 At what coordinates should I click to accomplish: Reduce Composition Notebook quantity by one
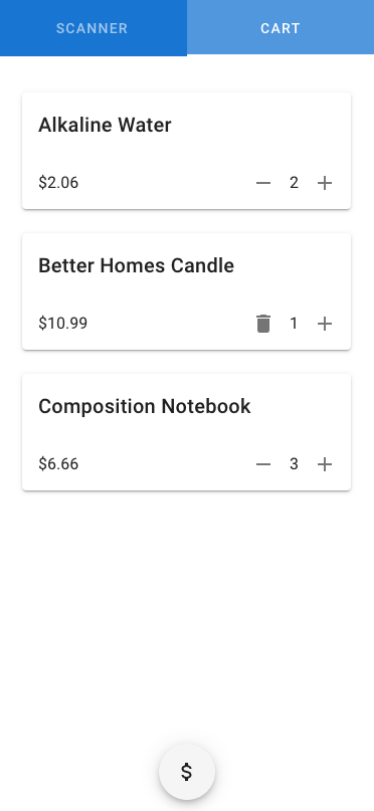[263, 464]
